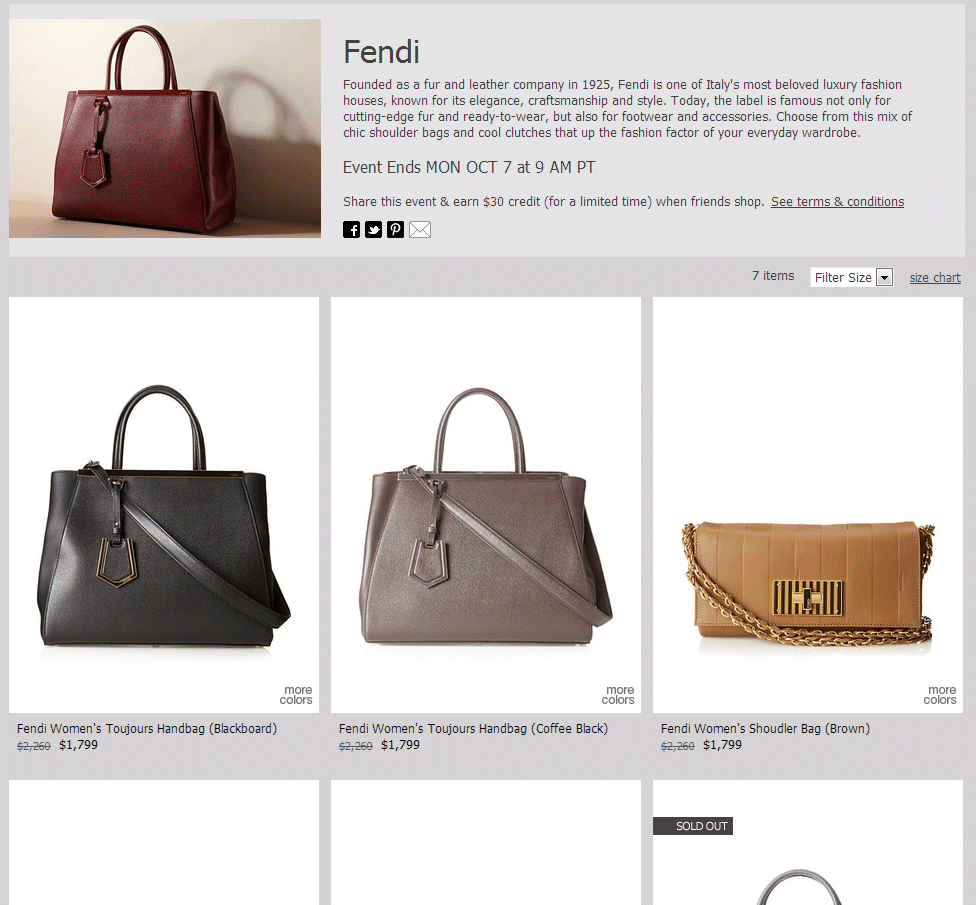Screen dimensions: 976x905
Task: View the Blackboard Toujours Handbag image
Action: 164,505
